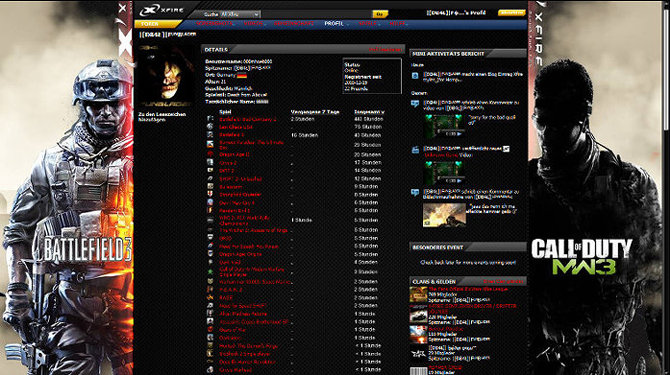Click the Germany flag icon
Viewport: 670px width, 375px height.
click(x=242, y=76)
